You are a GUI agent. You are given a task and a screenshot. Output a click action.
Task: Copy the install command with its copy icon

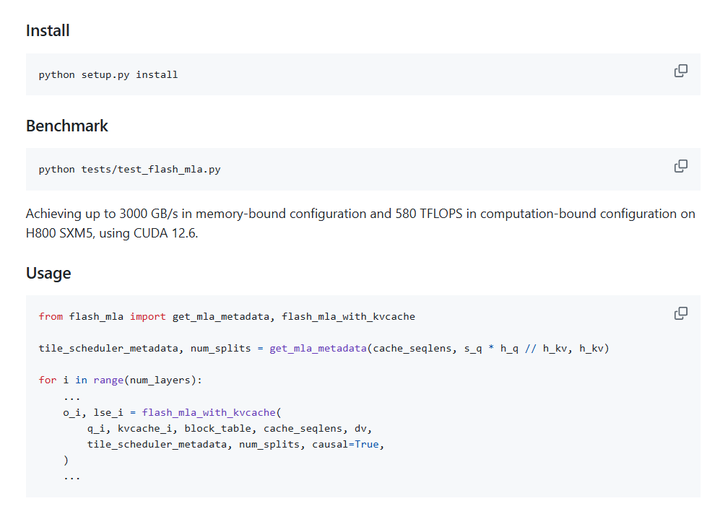tap(681, 71)
